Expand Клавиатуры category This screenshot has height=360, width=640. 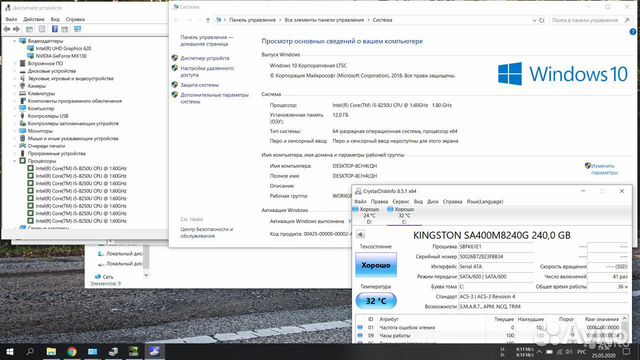[x=14, y=93]
